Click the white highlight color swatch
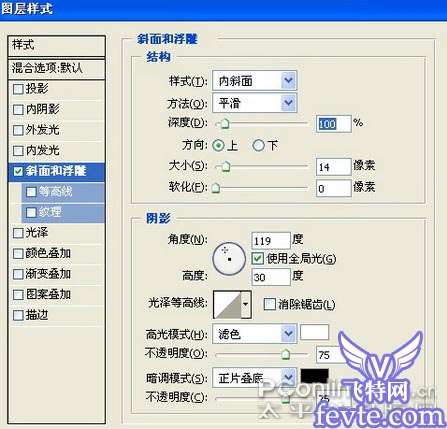The width and height of the screenshot is (447, 429). 314,332
